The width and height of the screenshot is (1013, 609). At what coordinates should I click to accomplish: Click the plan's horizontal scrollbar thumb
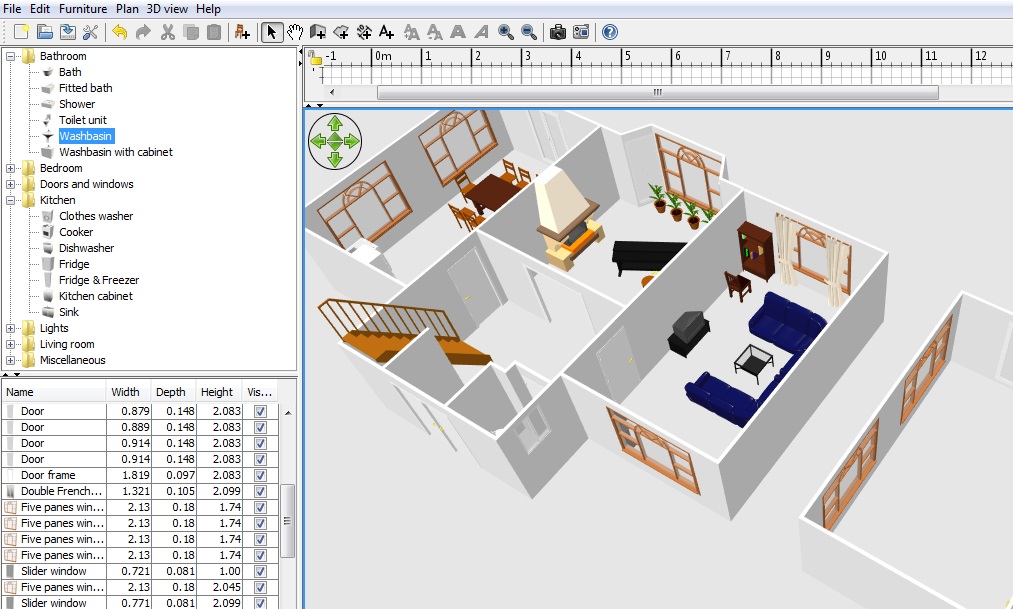(657, 92)
